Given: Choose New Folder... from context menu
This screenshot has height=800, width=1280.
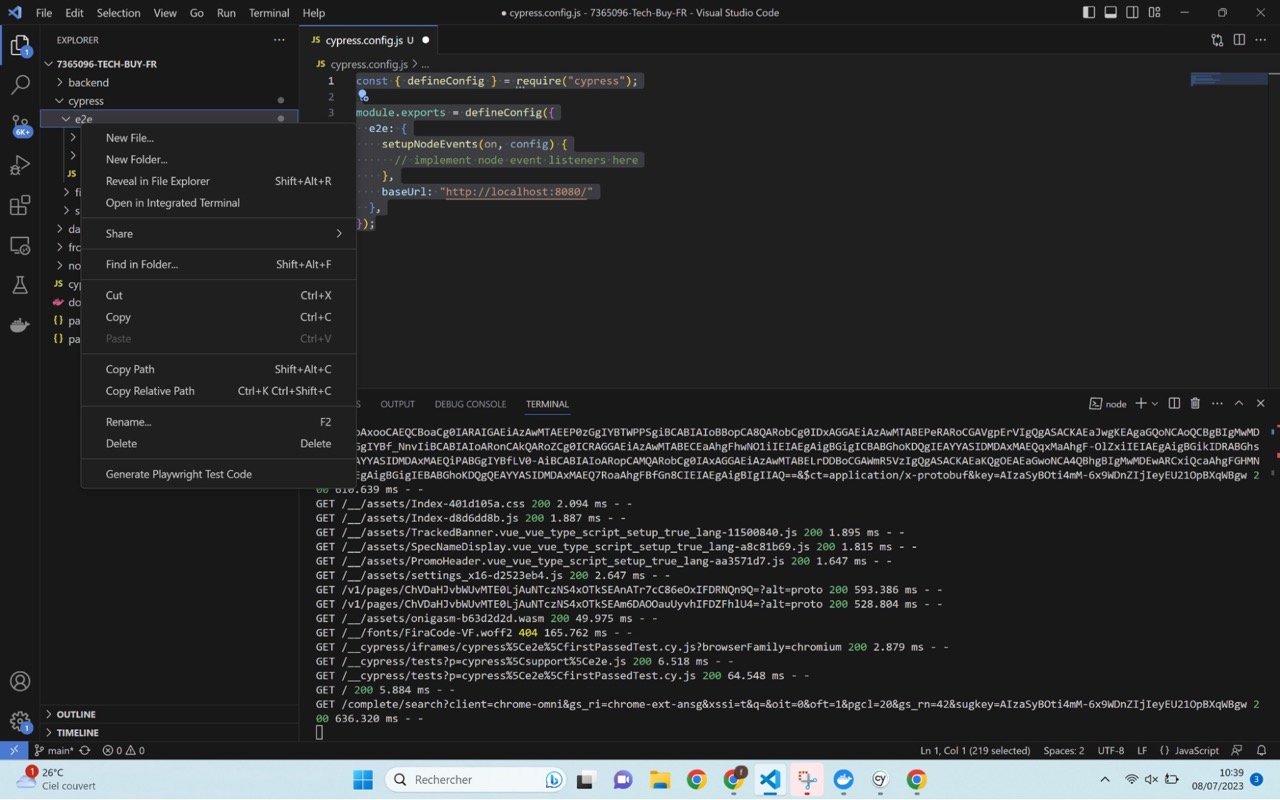Looking at the screenshot, I should [218, 160].
